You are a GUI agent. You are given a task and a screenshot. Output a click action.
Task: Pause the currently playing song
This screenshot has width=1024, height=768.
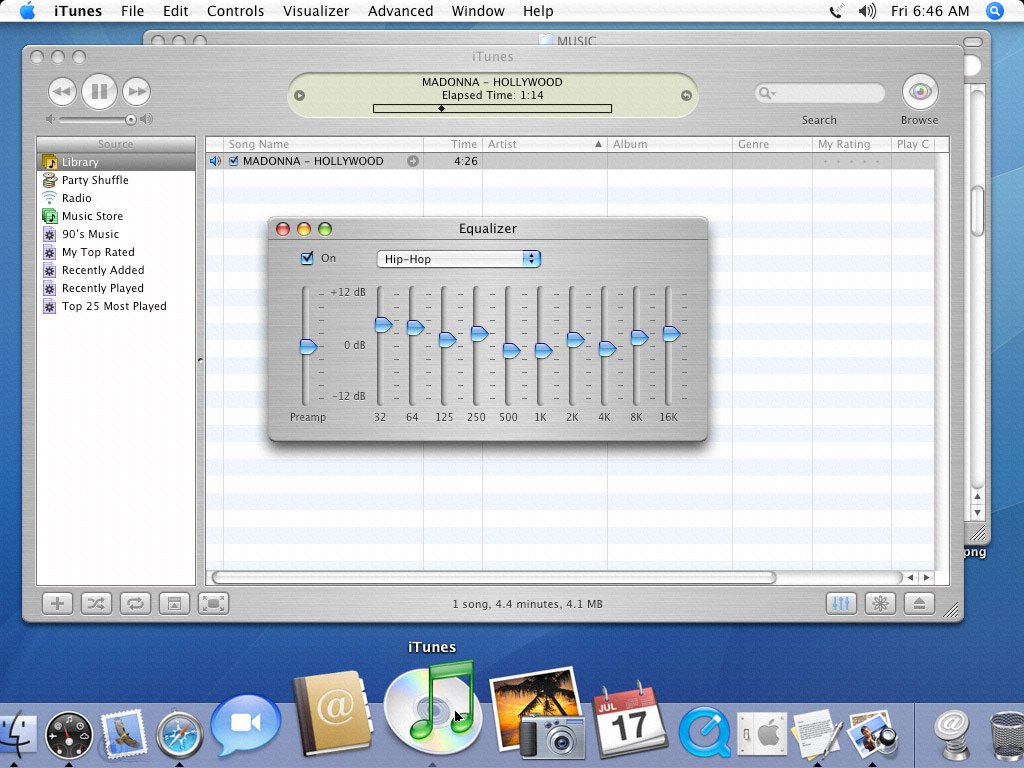click(x=99, y=92)
